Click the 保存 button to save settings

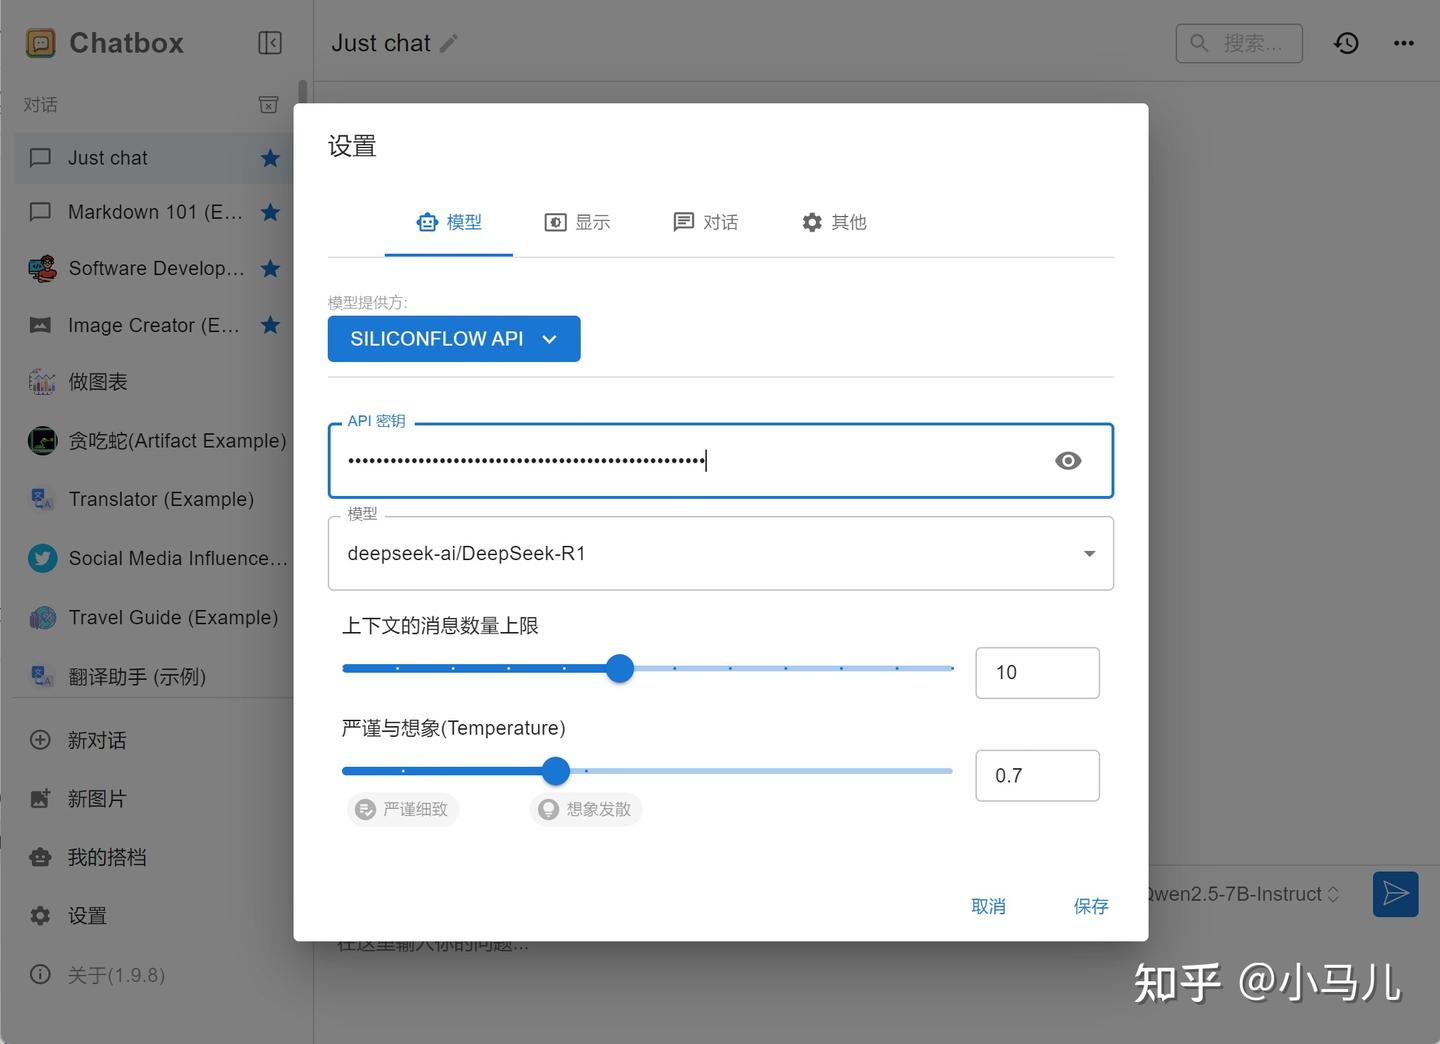click(x=1090, y=906)
